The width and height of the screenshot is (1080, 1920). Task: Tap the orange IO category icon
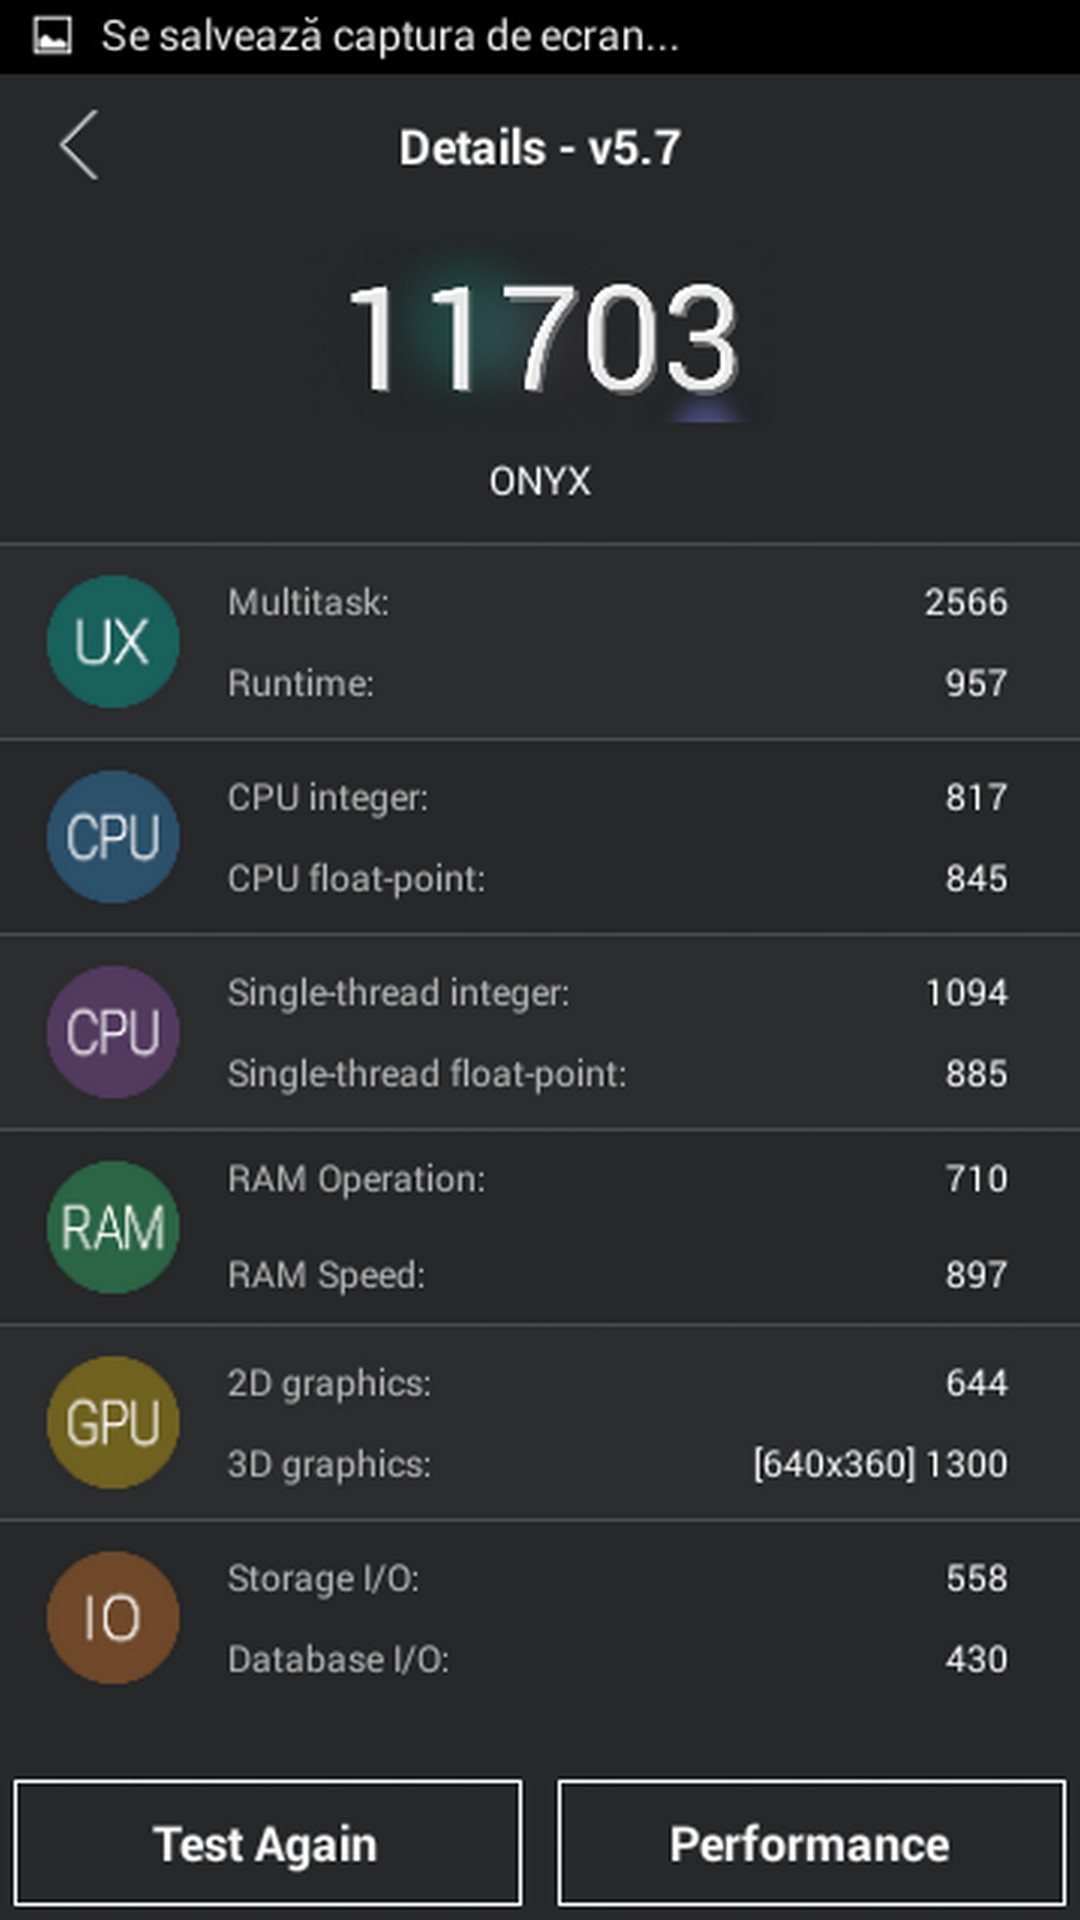113,1618
